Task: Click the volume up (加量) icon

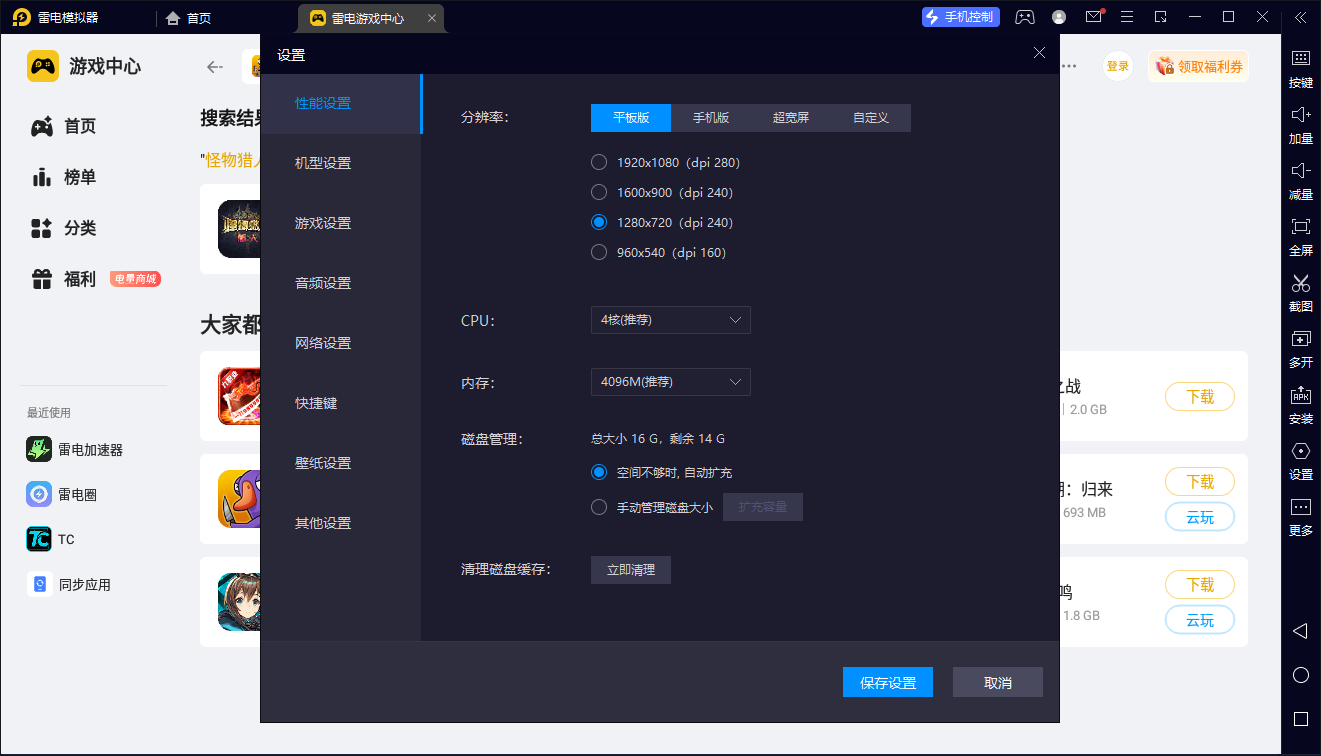Action: point(1300,123)
